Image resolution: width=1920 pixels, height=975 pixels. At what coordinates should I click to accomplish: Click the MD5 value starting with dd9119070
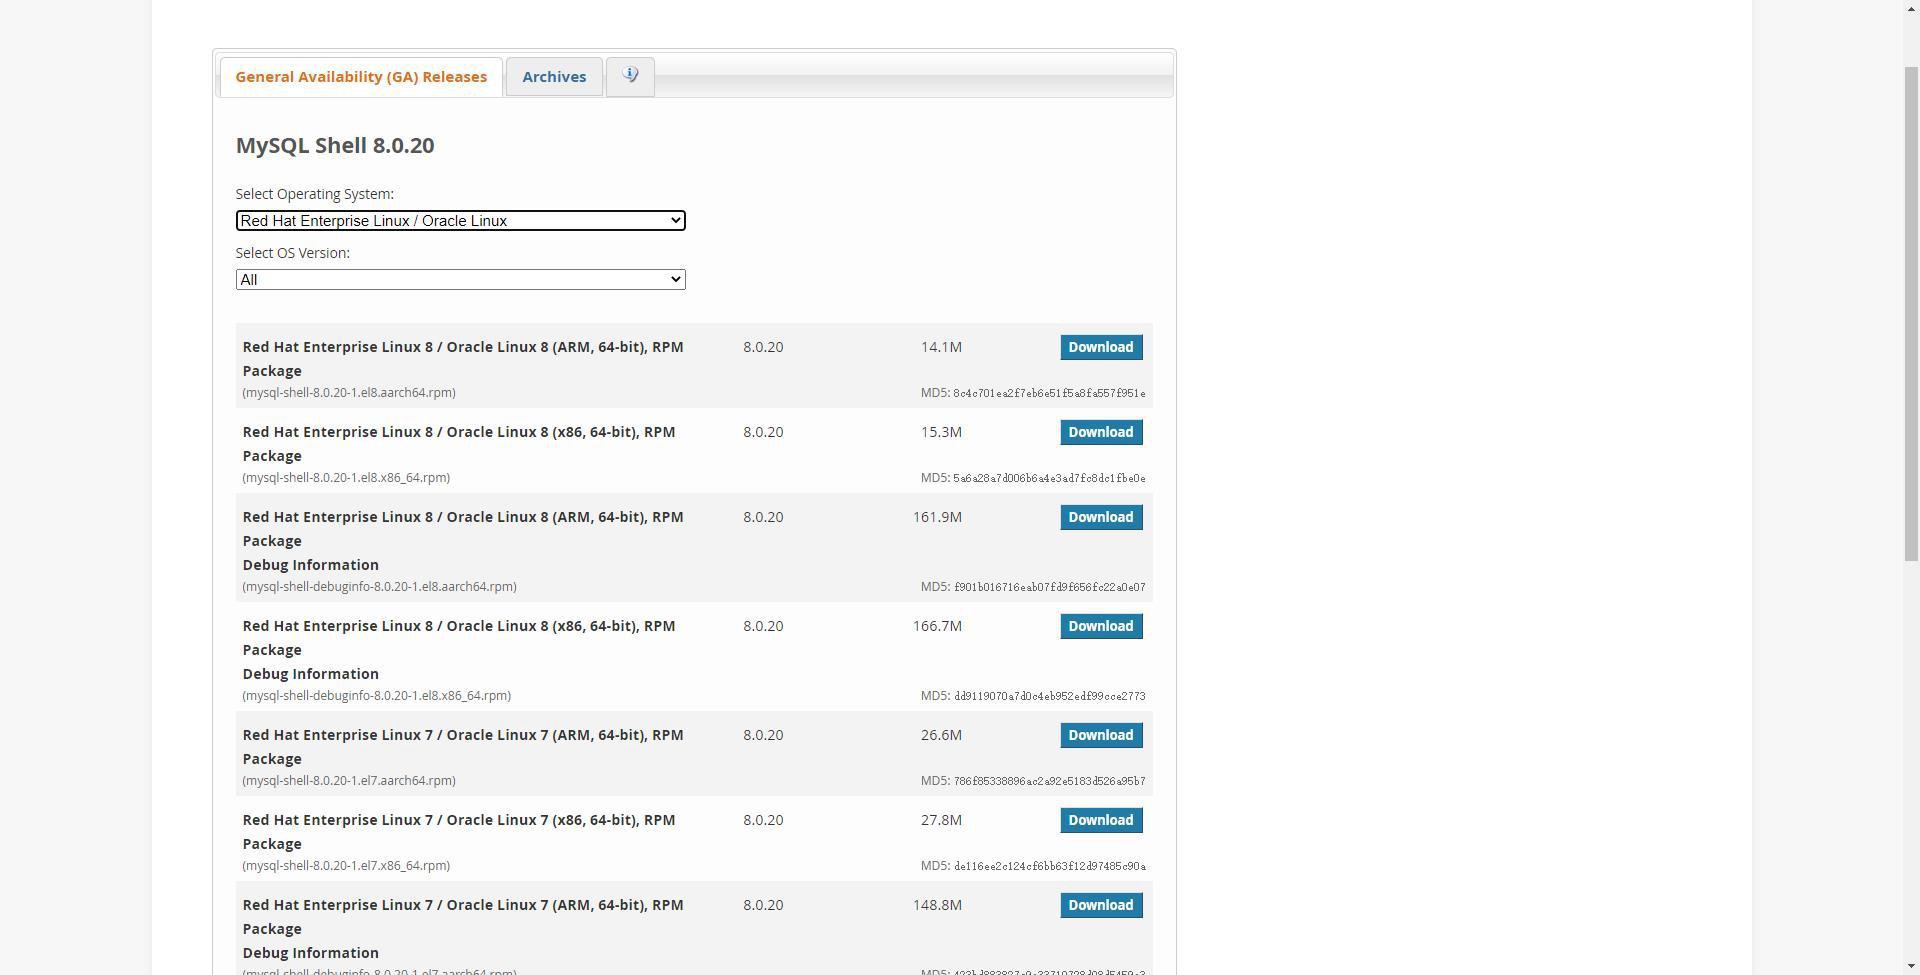[1049, 696]
